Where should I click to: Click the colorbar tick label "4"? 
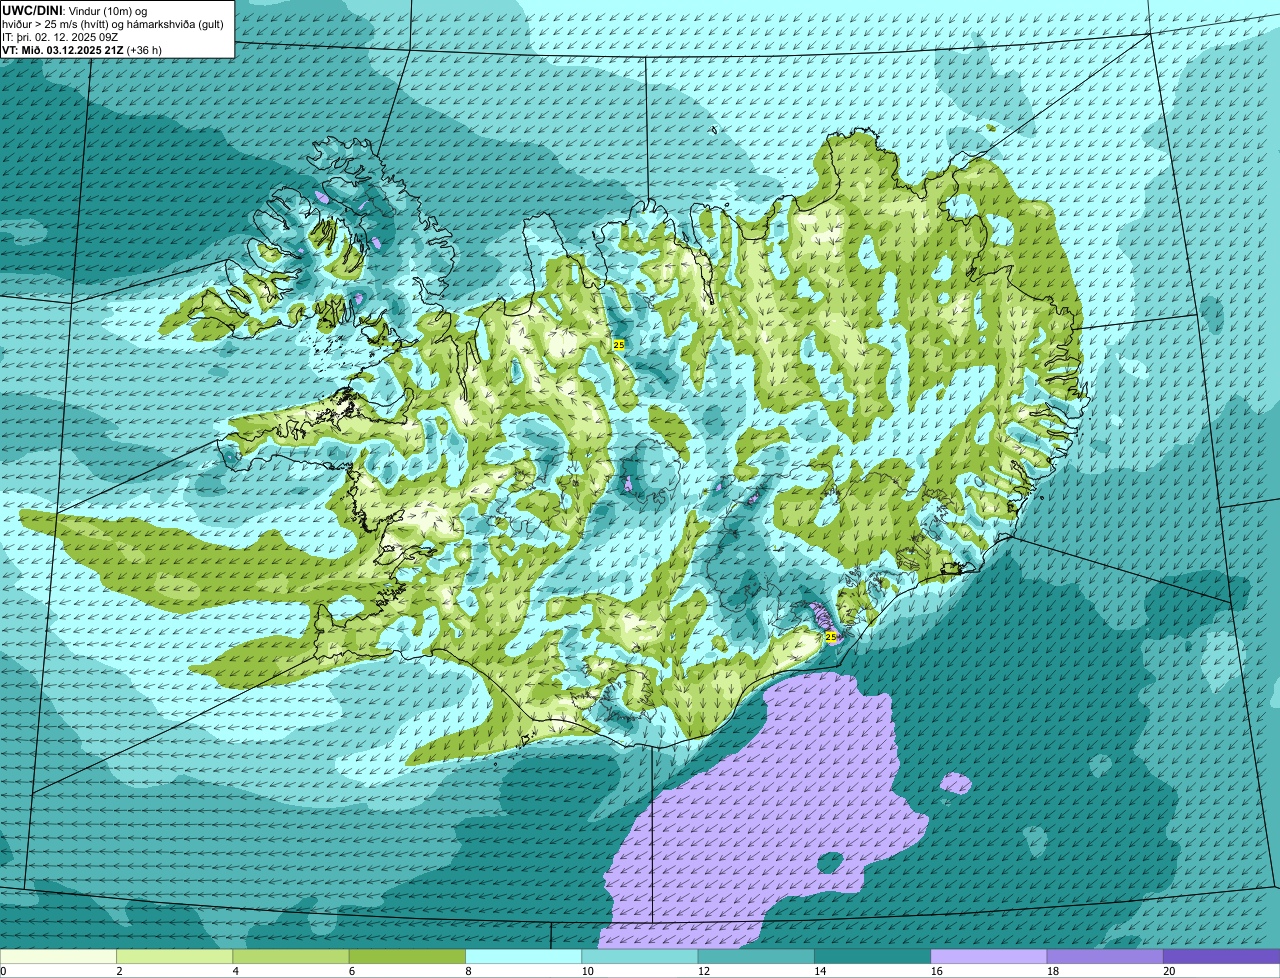235,971
